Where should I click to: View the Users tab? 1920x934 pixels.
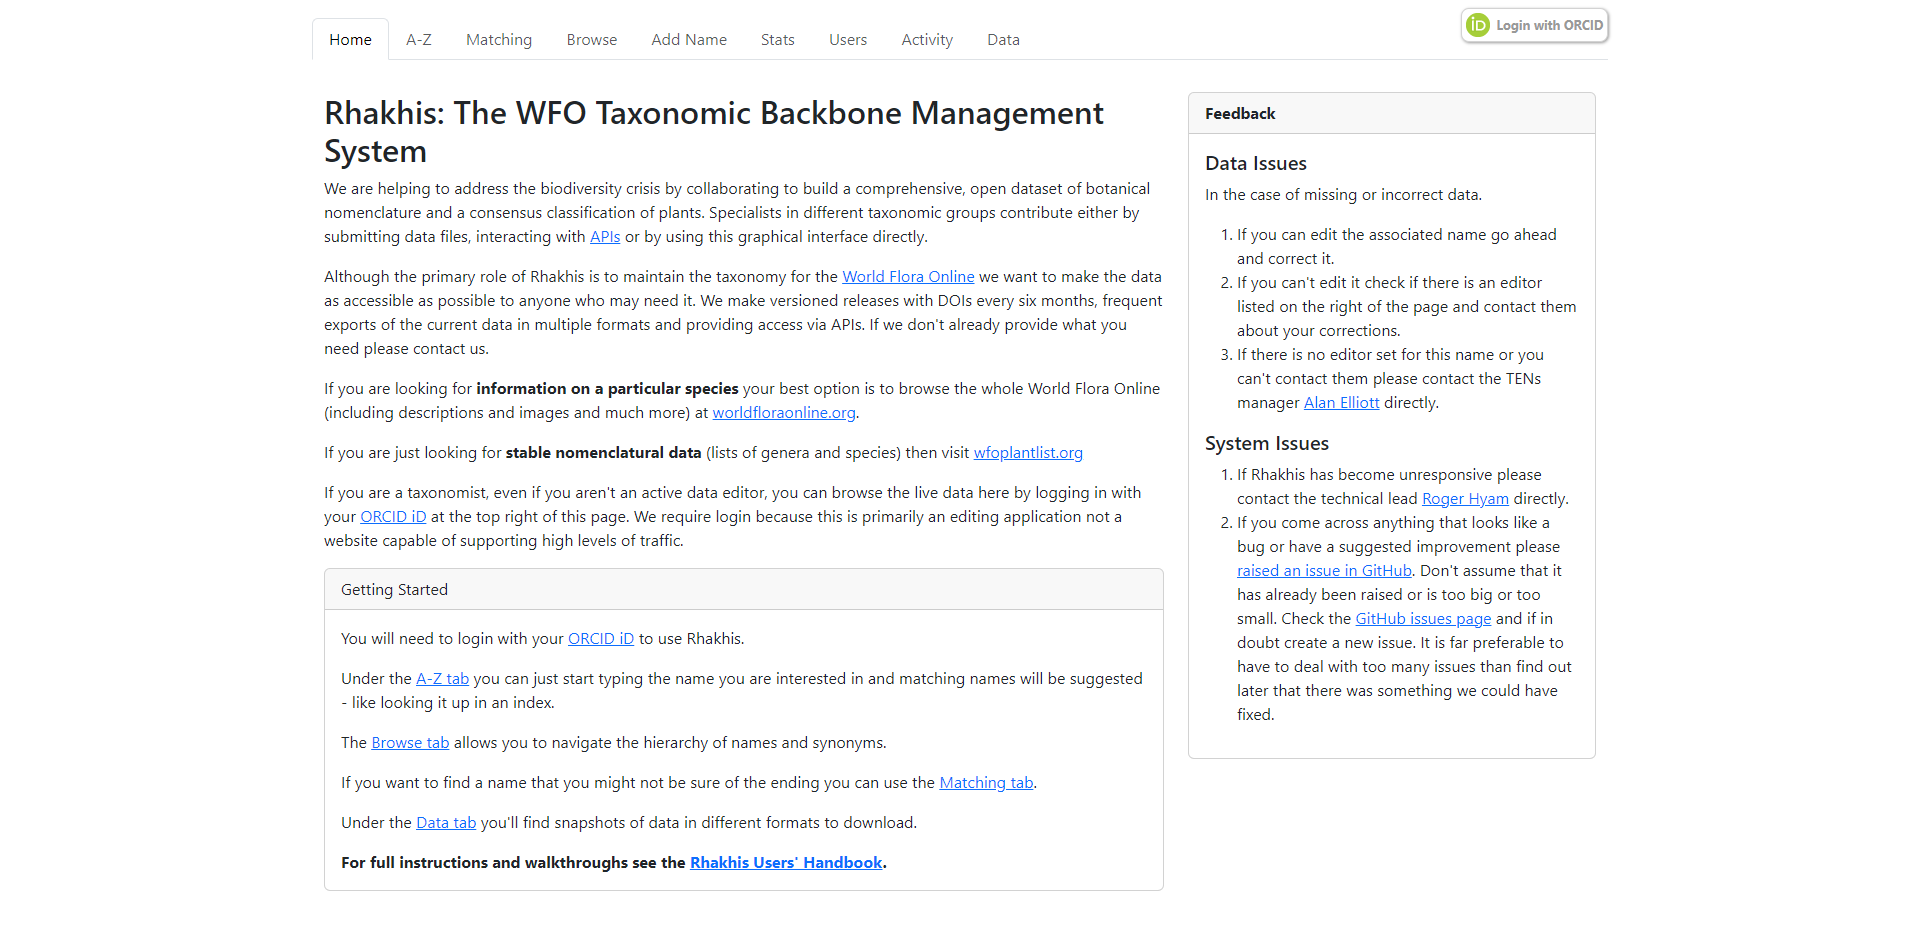(847, 40)
